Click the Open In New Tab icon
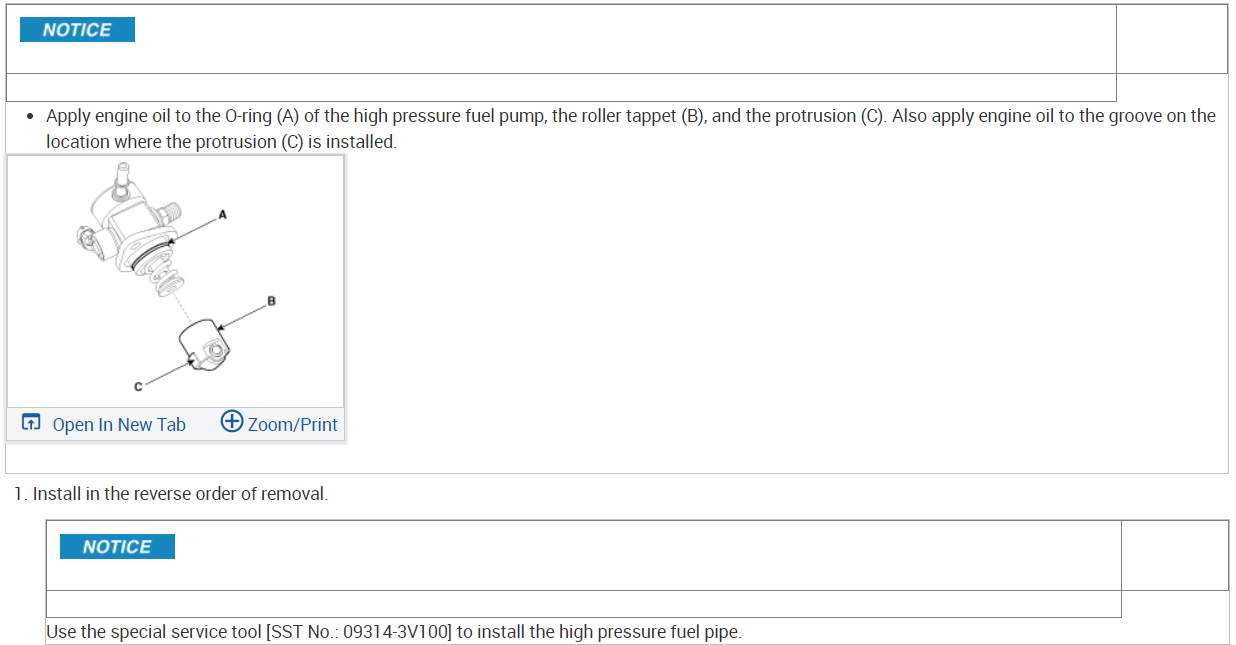The width and height of the screenshot is (1236, 645). tap(31, 423)
